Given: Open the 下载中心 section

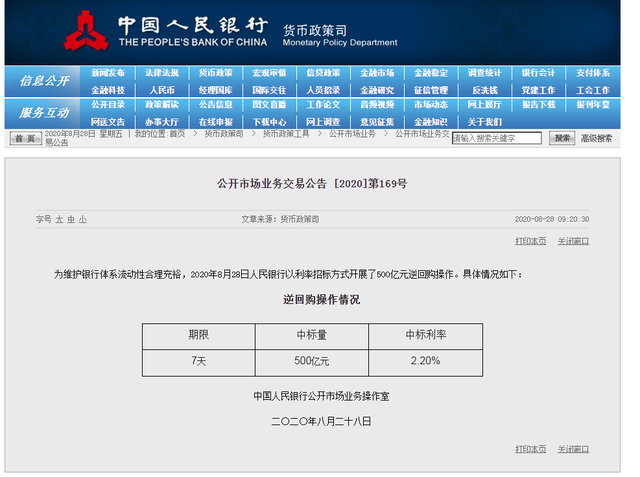Looking at the screenshot, I should pos(269,122).
